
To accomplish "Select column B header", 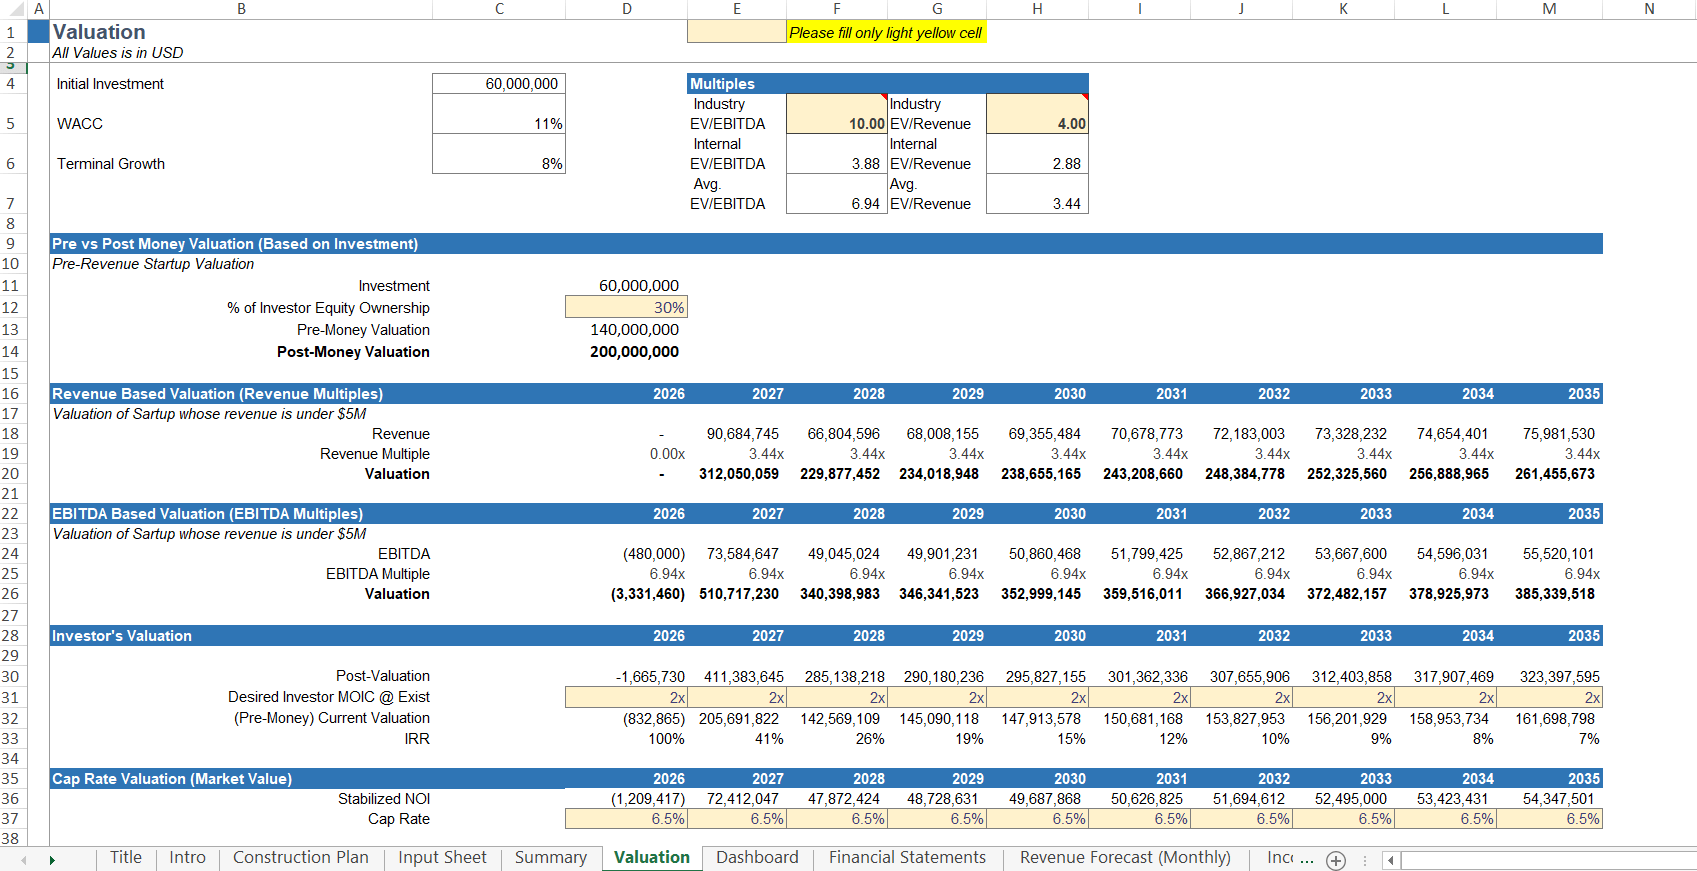I will (241, 9).
